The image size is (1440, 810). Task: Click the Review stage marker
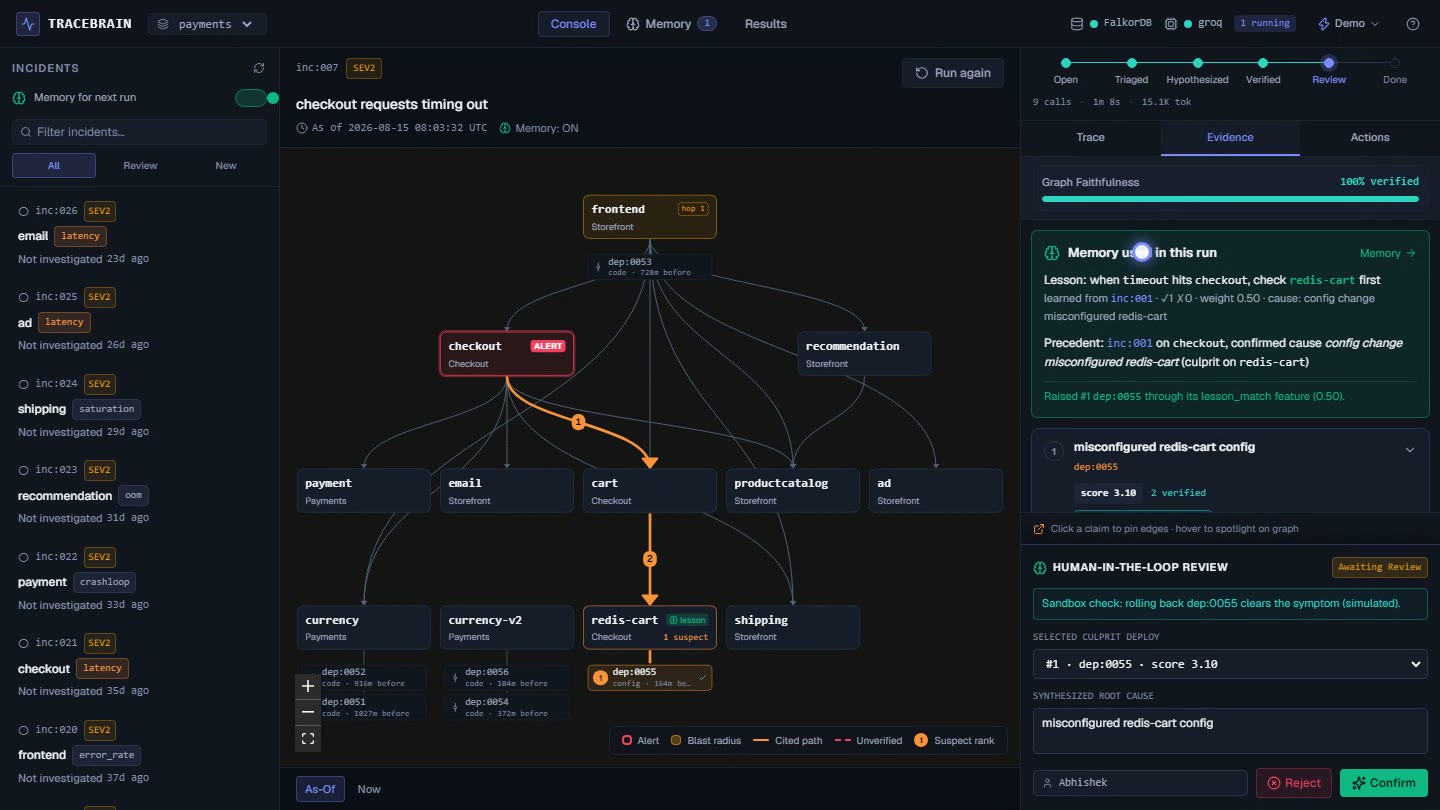click(1329, 63)
